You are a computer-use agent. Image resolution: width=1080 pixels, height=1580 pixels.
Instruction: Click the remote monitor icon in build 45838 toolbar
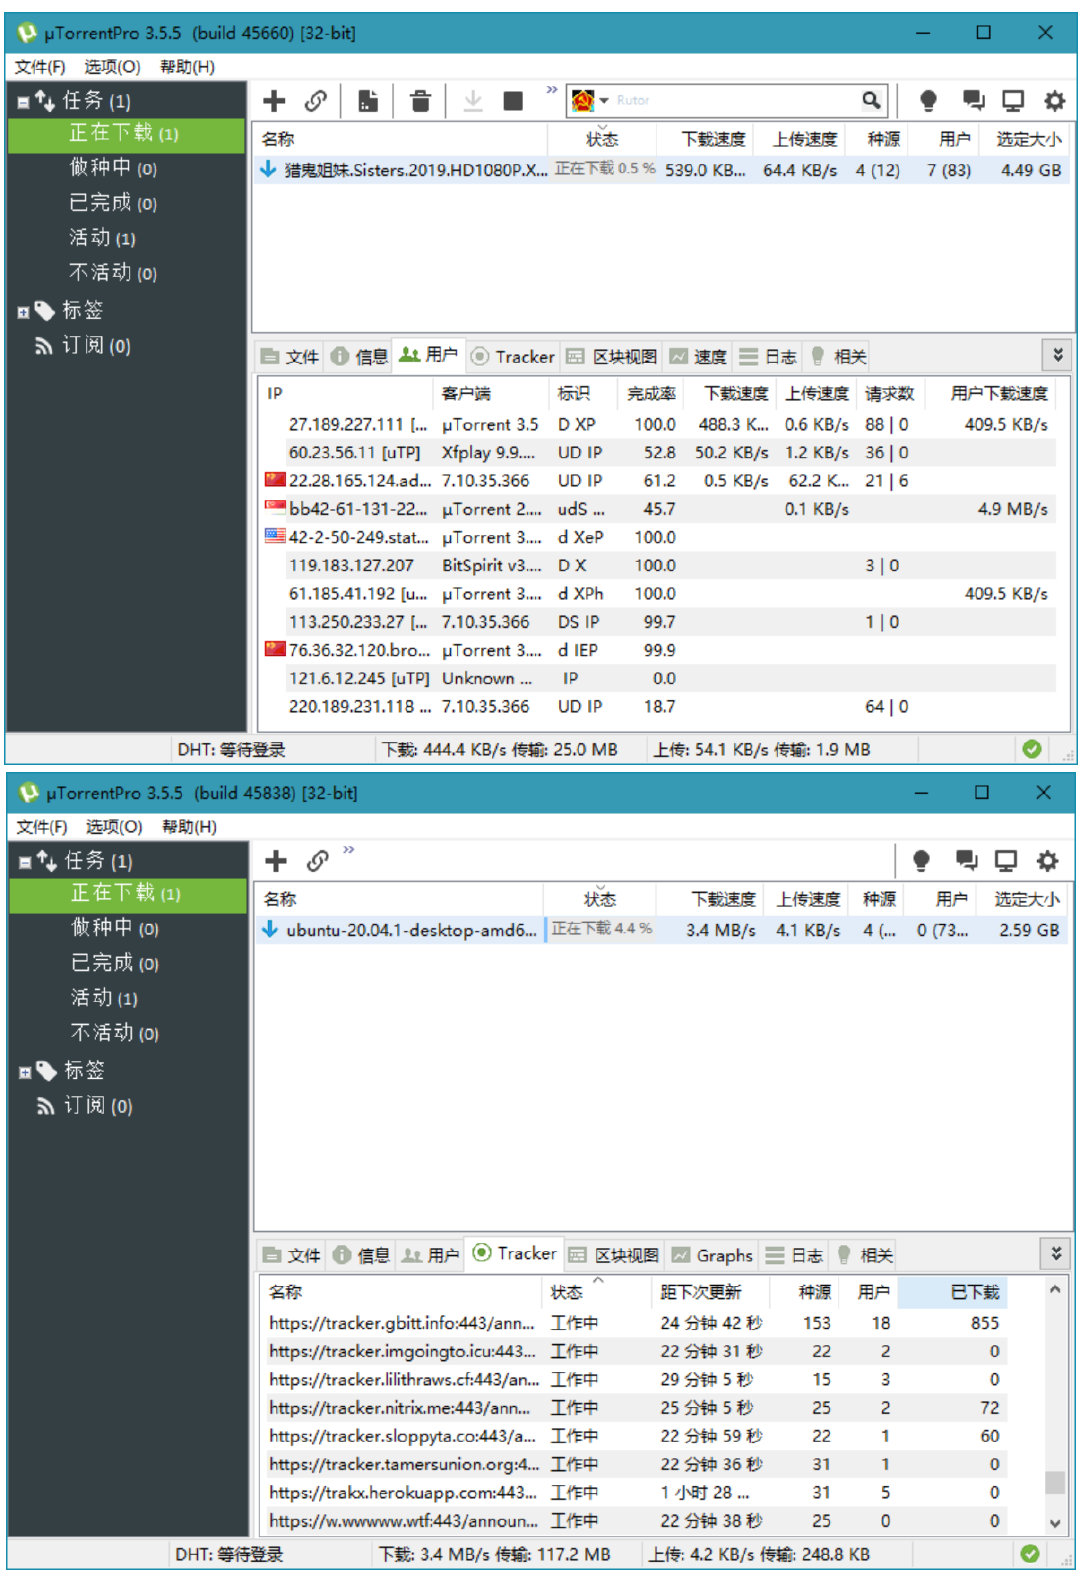[1006, 861]
